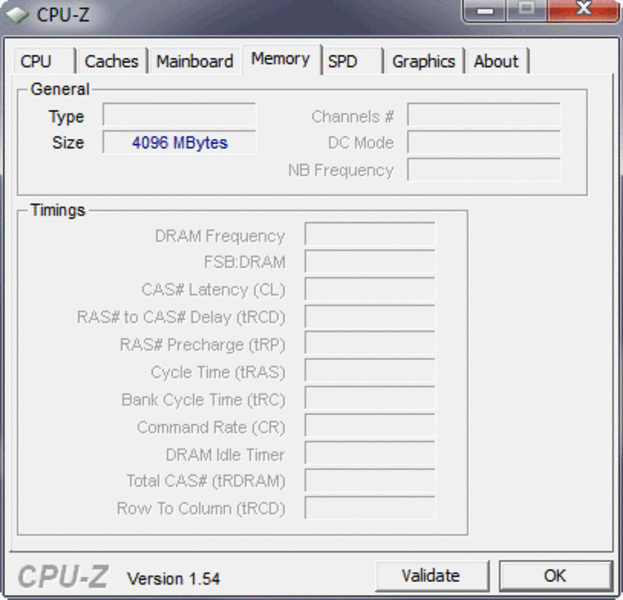Click the DC Mode field
This screenshot has height=600, width=623.
point(484,142)
